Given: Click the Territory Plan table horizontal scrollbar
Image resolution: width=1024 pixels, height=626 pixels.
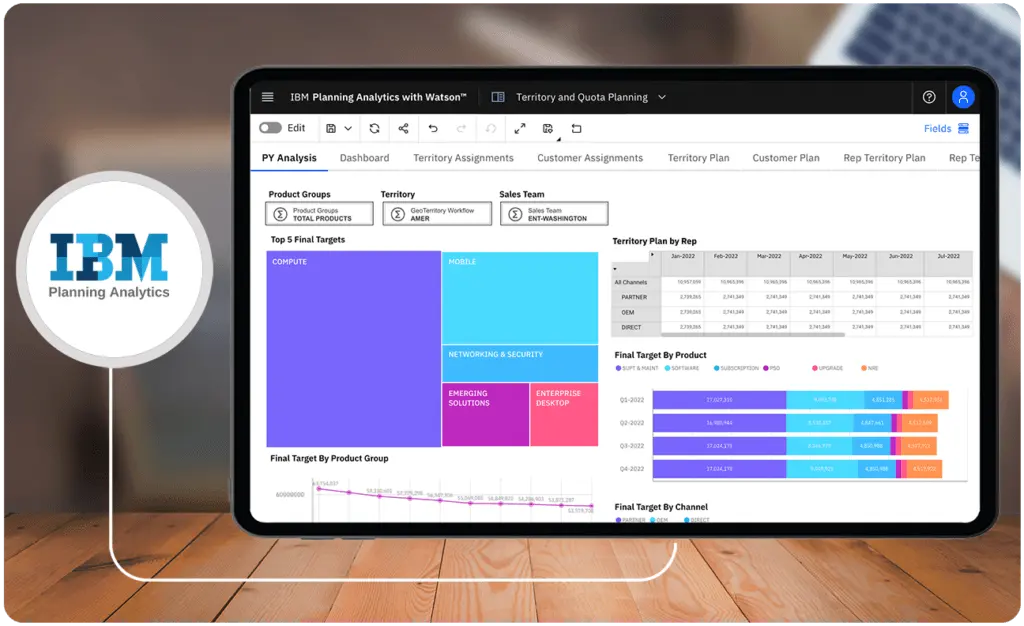Looking at the screenshot, I should pyautogui.click(x=753, y=335).
